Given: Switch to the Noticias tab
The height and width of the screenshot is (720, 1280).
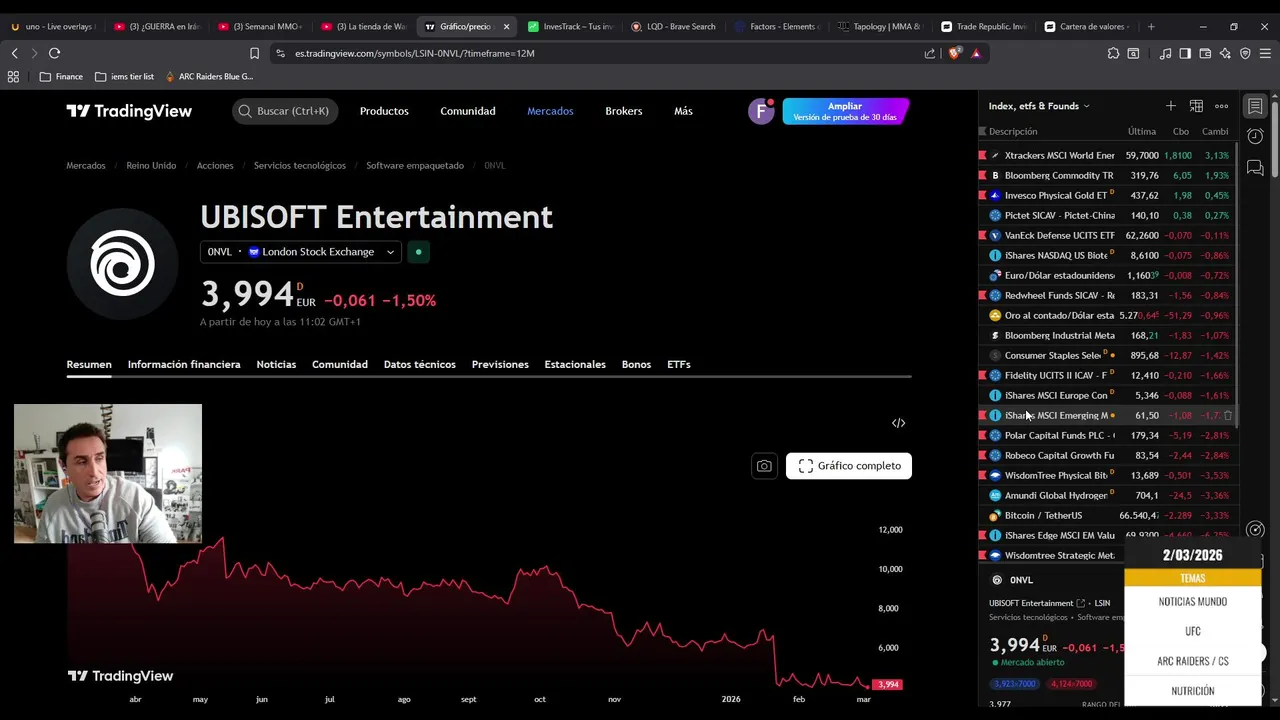Looking at the screenshot, I should pyautogui.click(x=276, y=364).
